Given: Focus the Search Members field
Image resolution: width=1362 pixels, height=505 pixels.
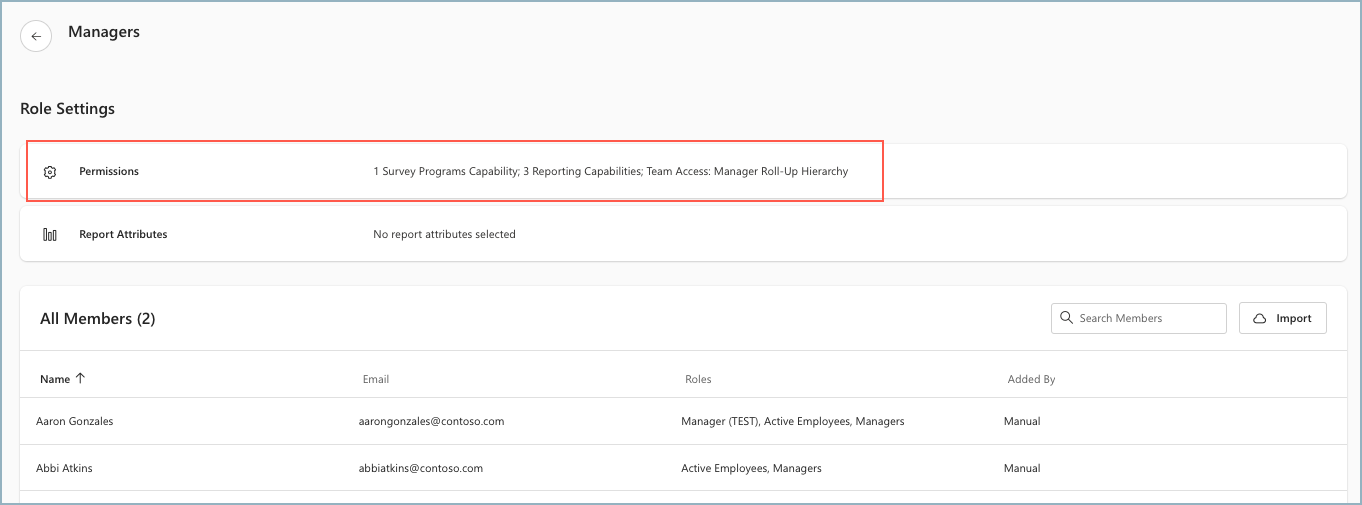Looking at the screenshot, I should (1139, 318).
